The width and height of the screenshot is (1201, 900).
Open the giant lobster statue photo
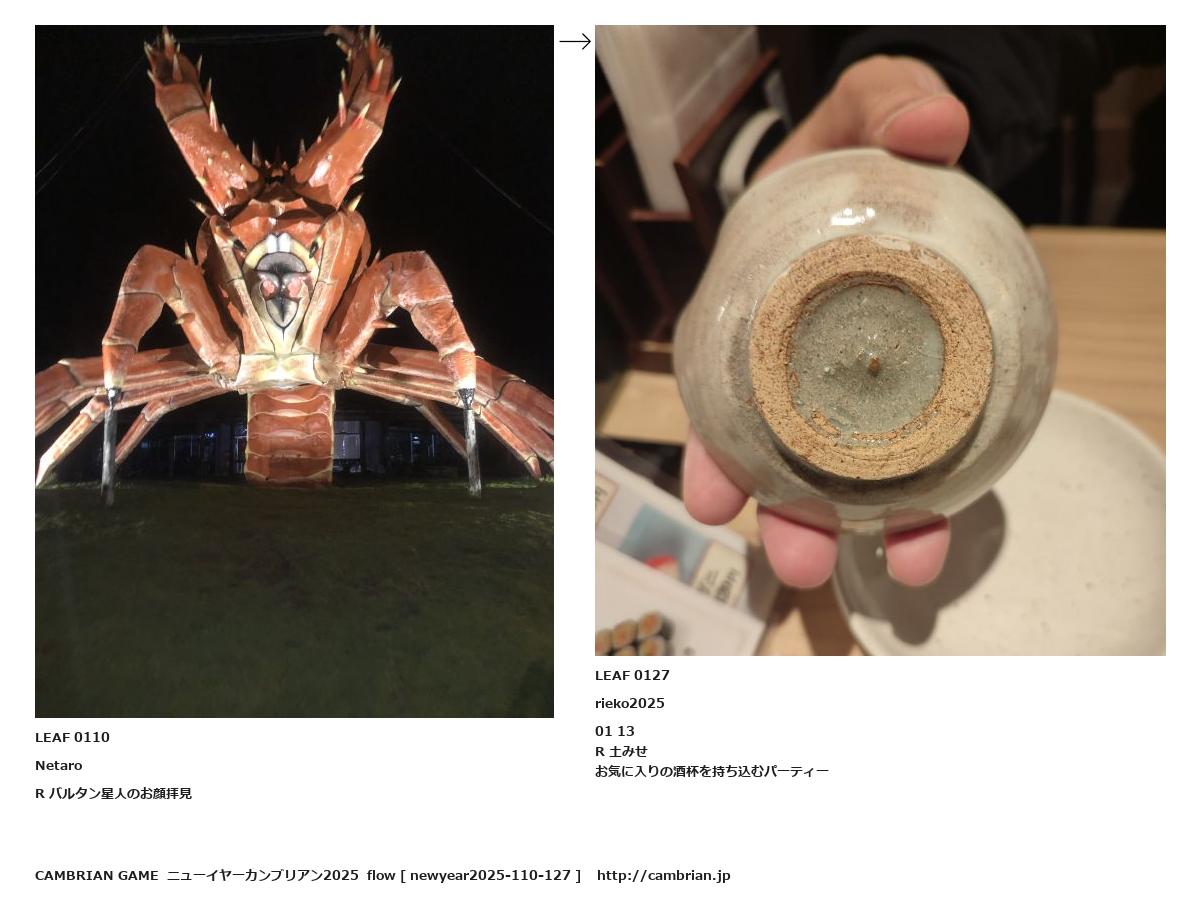(294, 371)
